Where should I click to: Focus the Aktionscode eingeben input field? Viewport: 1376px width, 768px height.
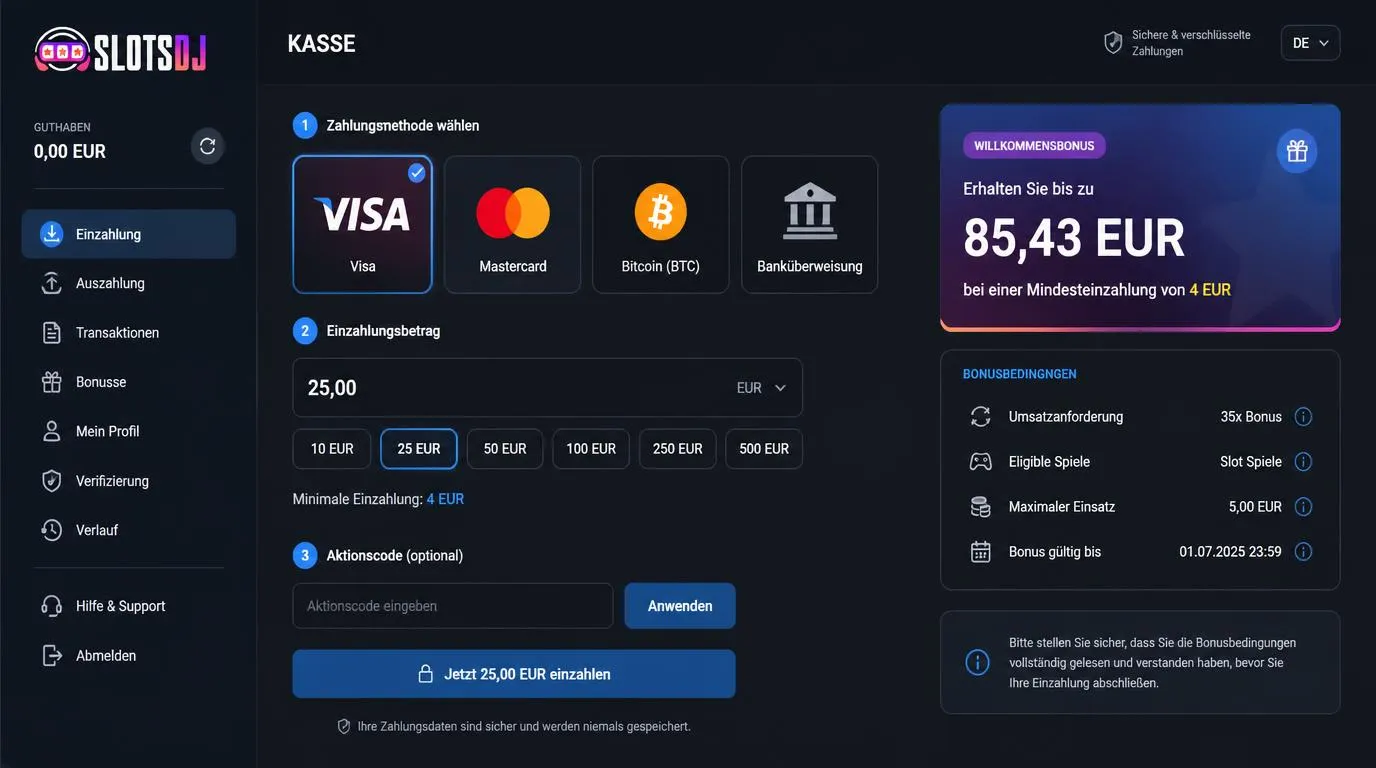[453, 606]
